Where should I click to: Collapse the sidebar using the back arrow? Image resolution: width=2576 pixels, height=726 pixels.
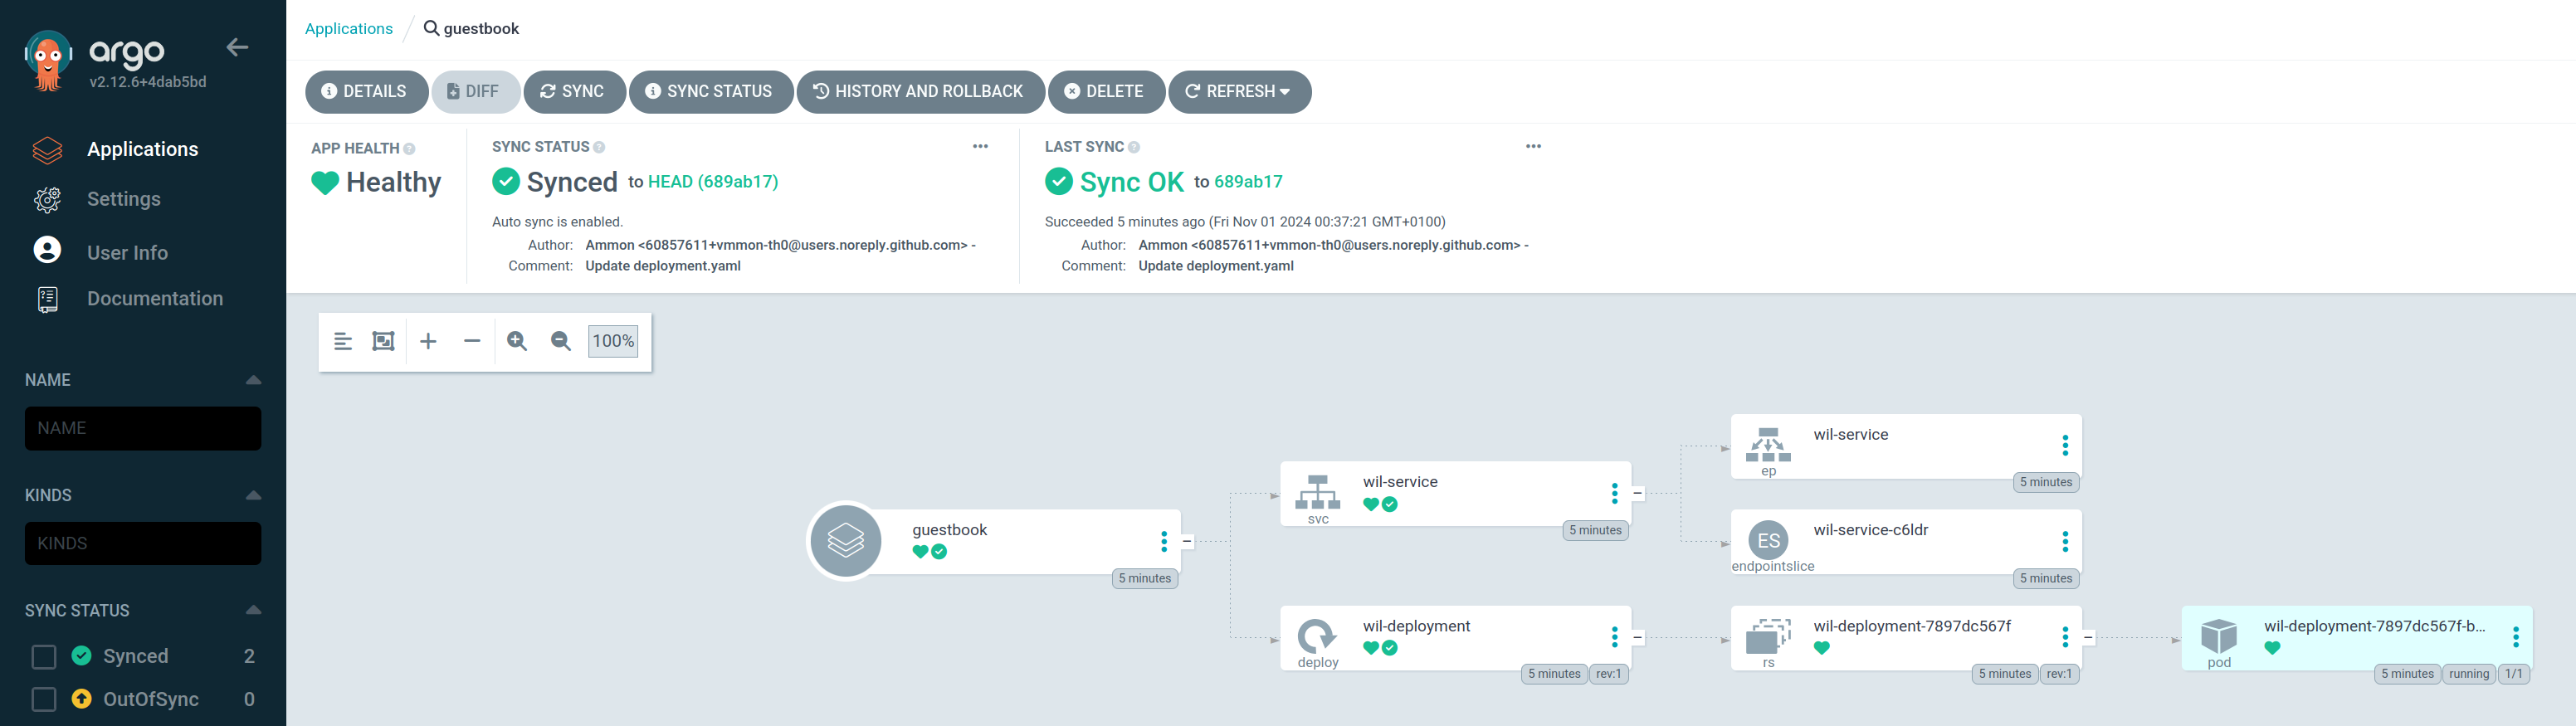pos(237,47)
